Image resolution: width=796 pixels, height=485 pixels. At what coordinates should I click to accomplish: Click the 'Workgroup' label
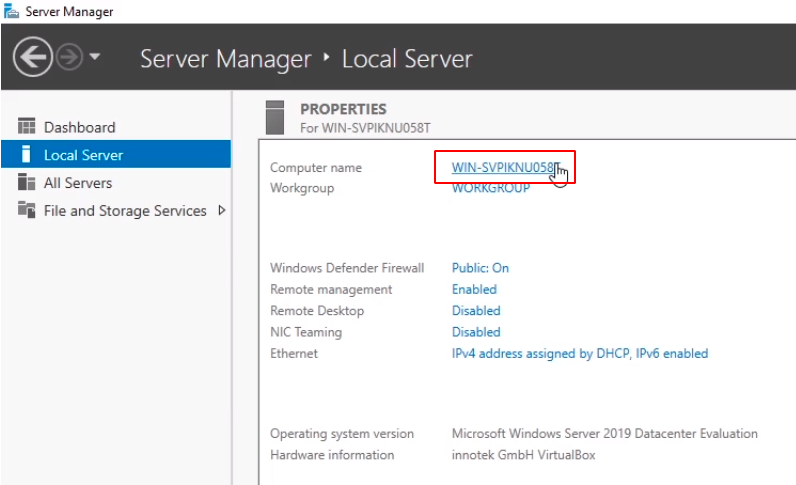(302, 188)
